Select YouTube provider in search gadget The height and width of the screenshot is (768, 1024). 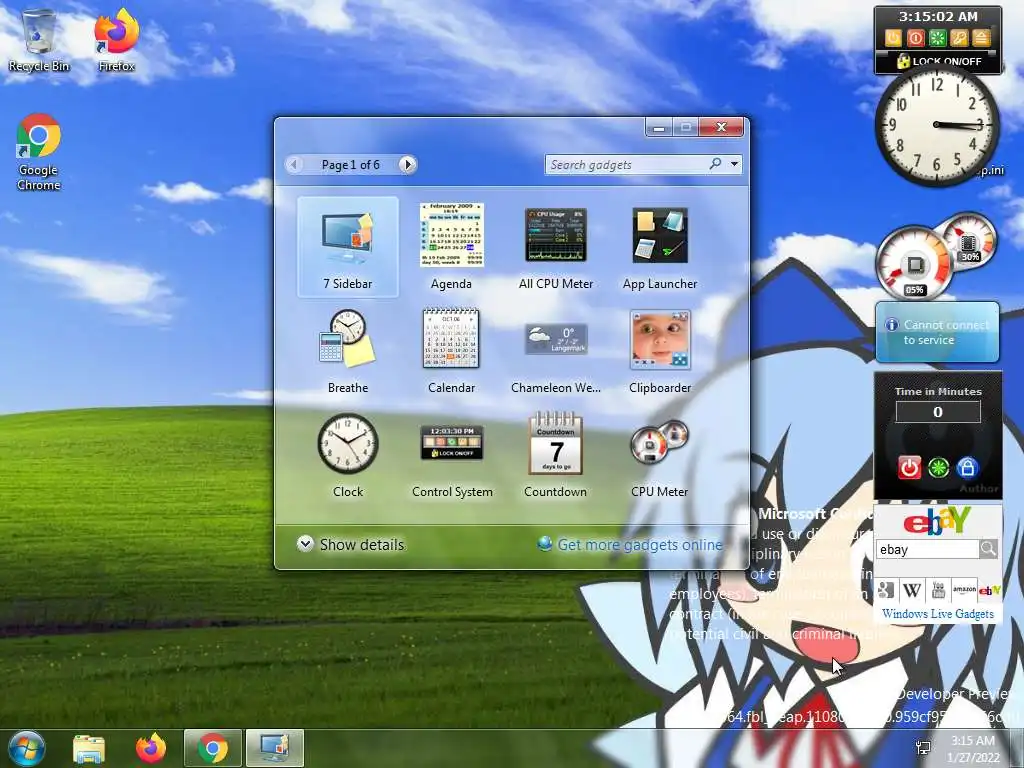pos(938,590)
